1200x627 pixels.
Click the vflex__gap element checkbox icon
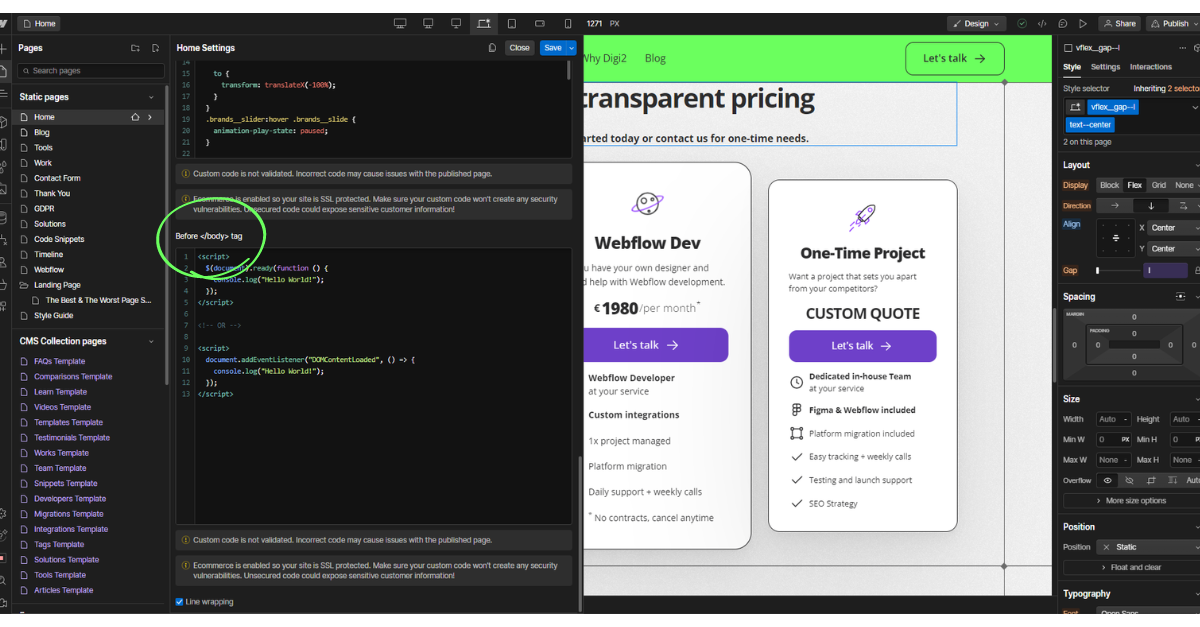click(1068, 48)
